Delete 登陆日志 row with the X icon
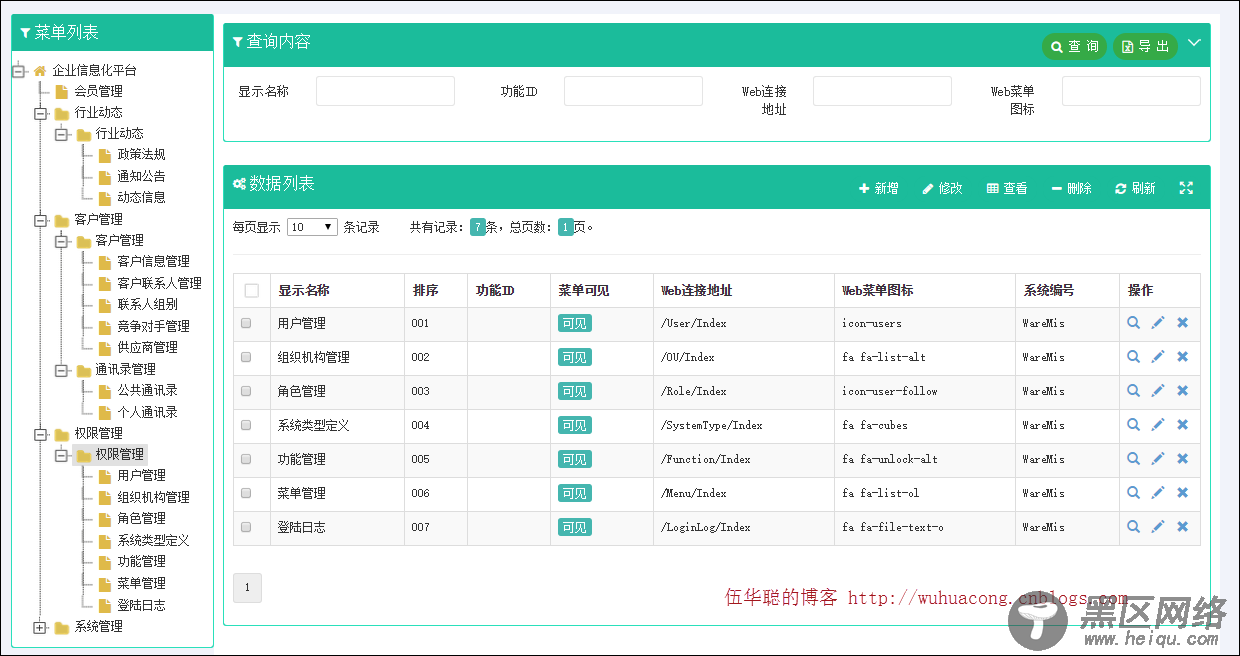The image size is (1240, 656). click(1182, 527)
